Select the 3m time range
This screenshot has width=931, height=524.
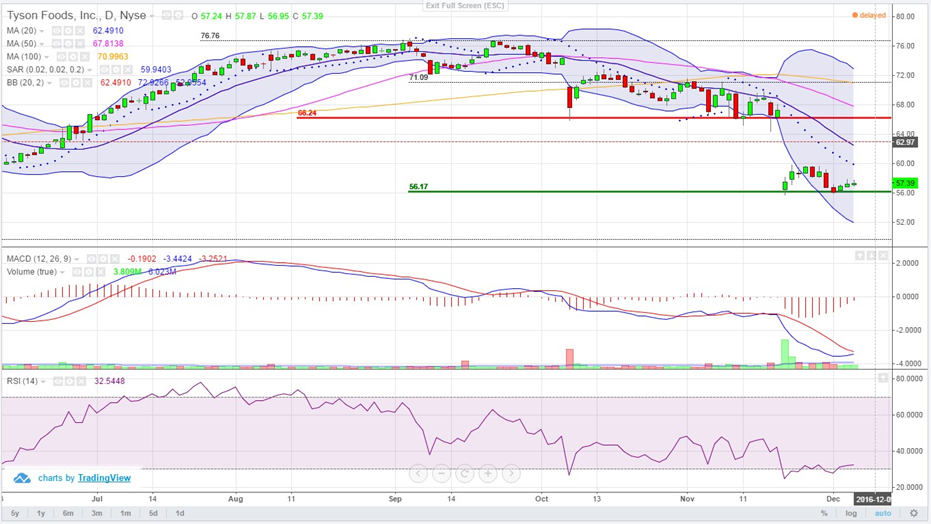tap(97, 513)
